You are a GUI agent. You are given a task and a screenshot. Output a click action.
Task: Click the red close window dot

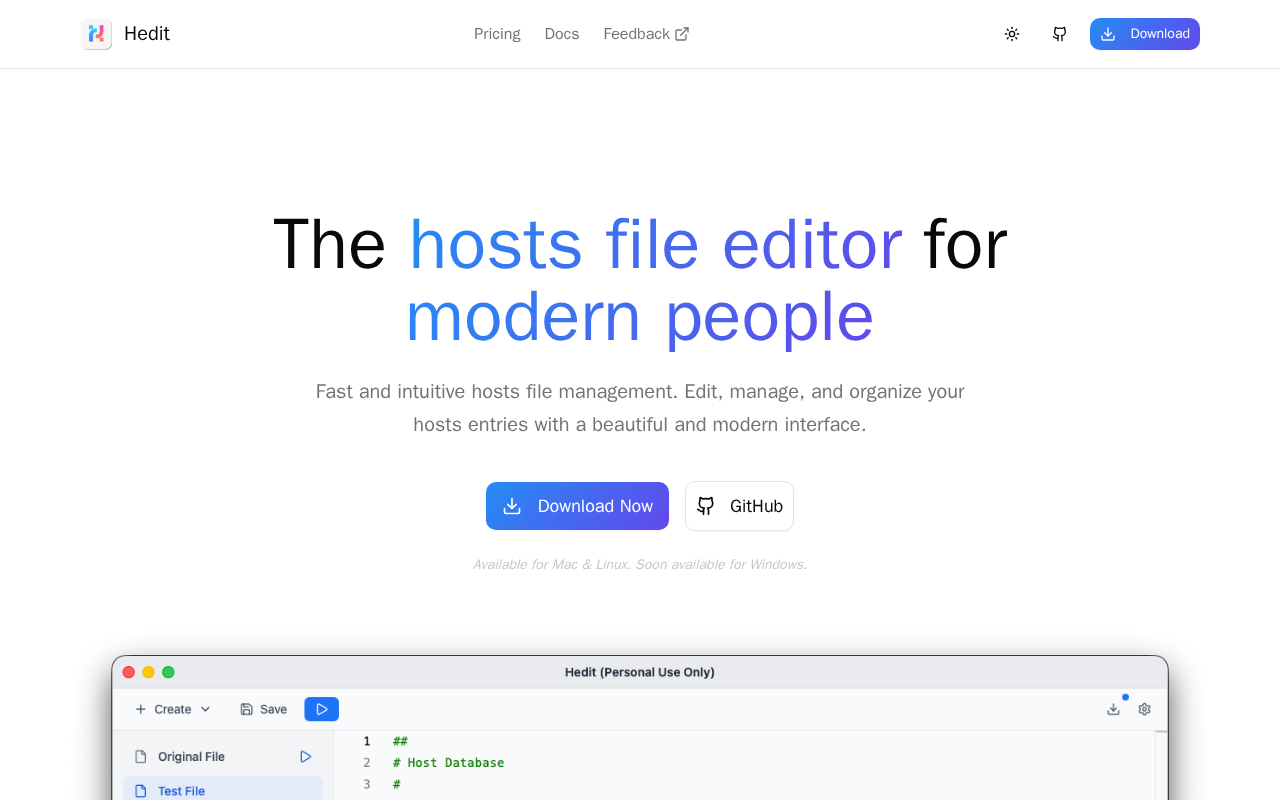tap(129, 672)
